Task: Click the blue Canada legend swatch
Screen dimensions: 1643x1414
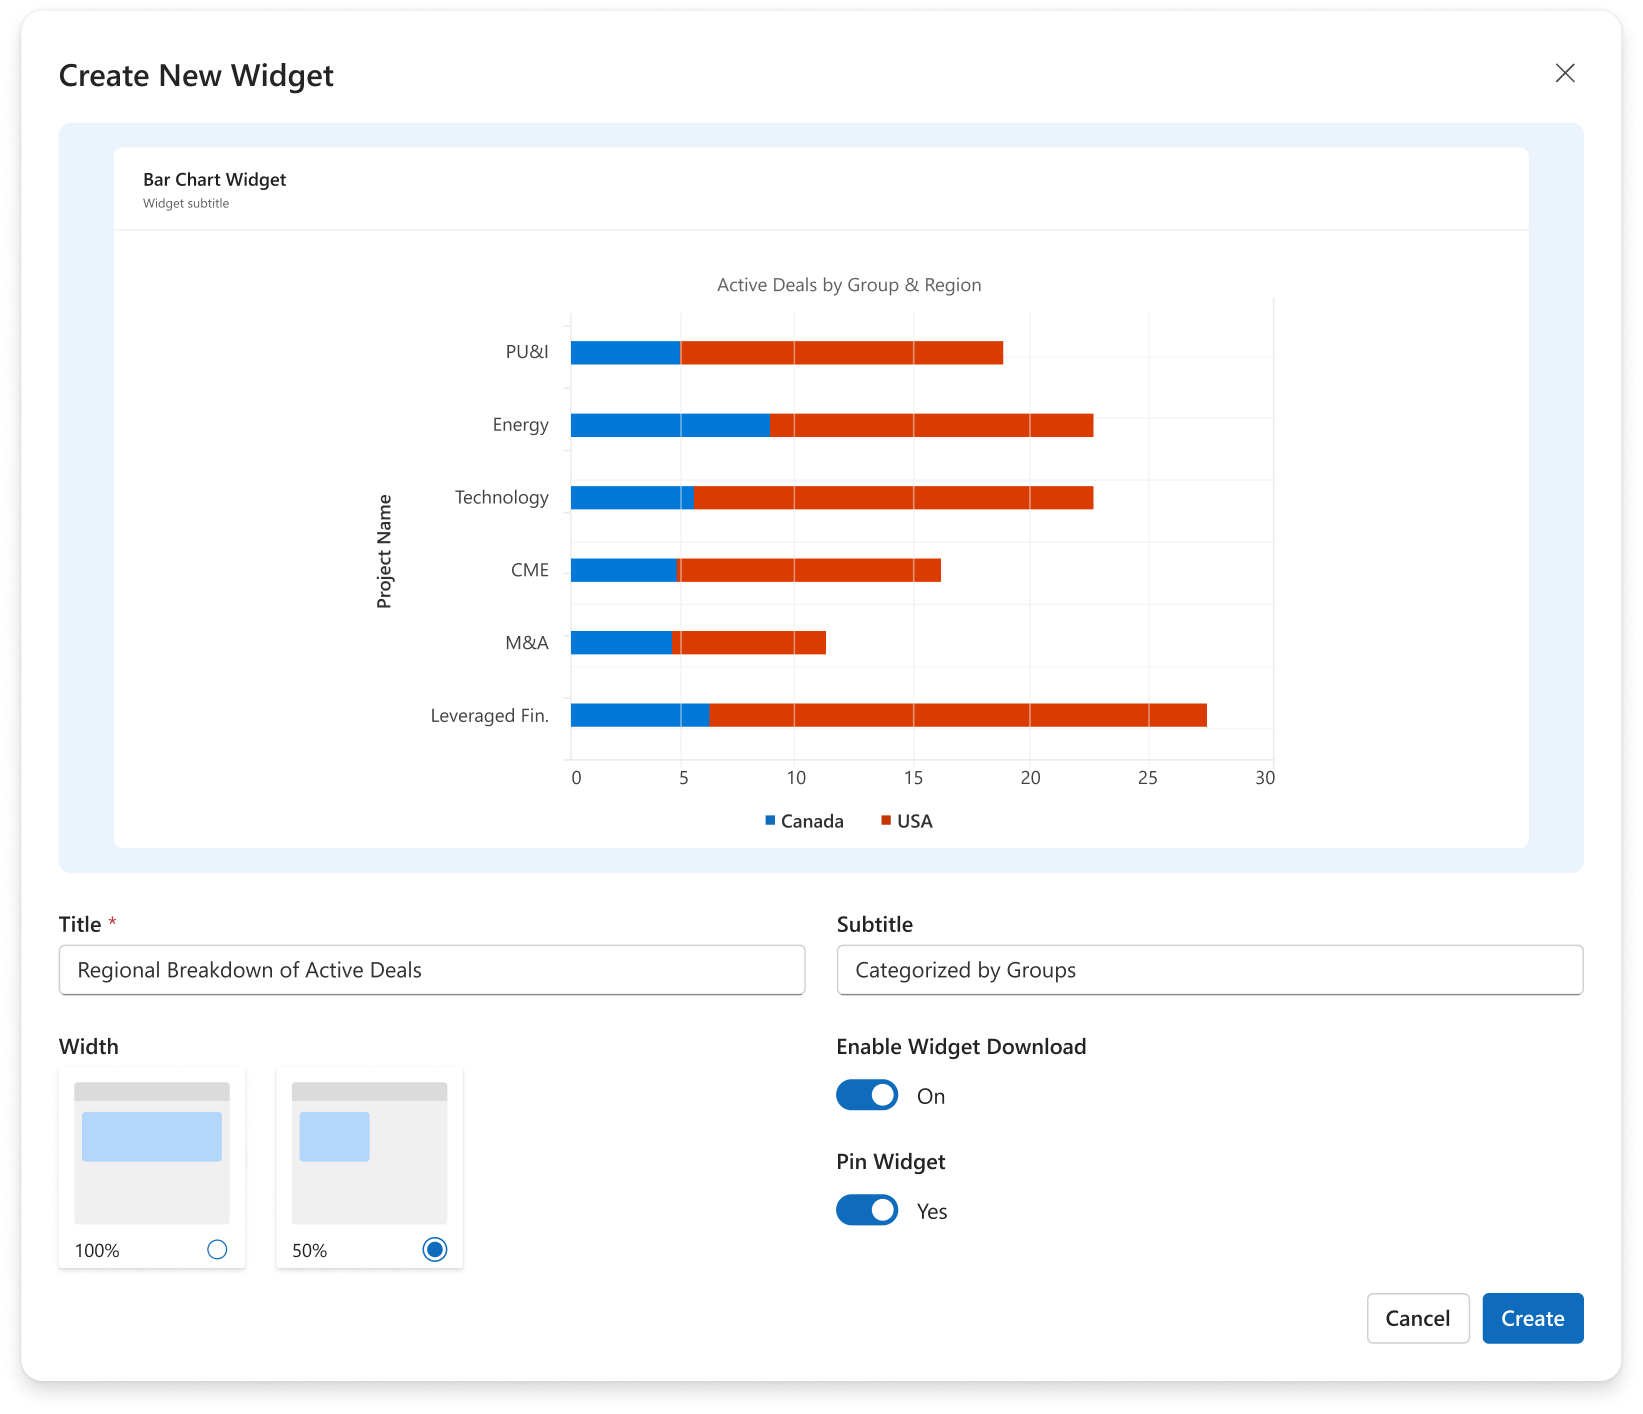Action: pos(770,821)
